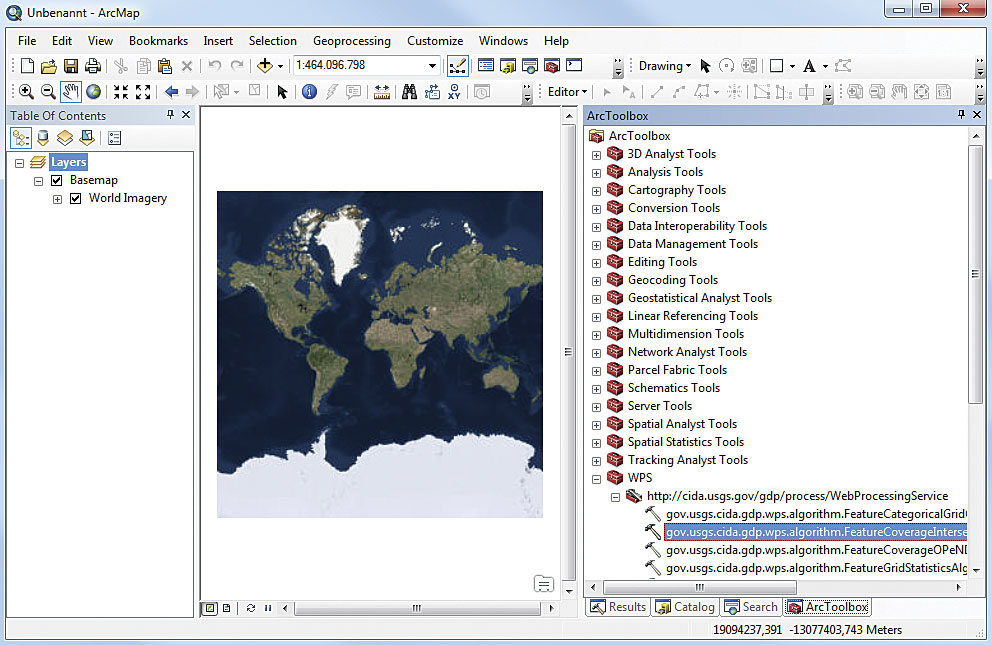The width and height of the screenshot is (992, 645).
Task: Open the Geoprocessing menu
Action: (x=351, y=41)
